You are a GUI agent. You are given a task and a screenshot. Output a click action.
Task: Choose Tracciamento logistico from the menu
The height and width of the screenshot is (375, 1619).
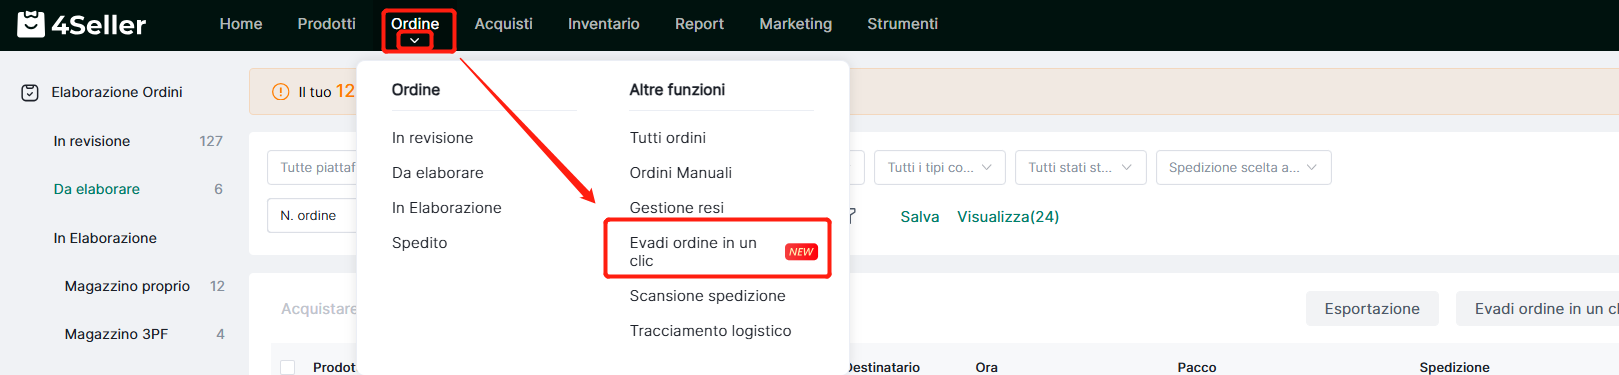[x=711, y=331]
